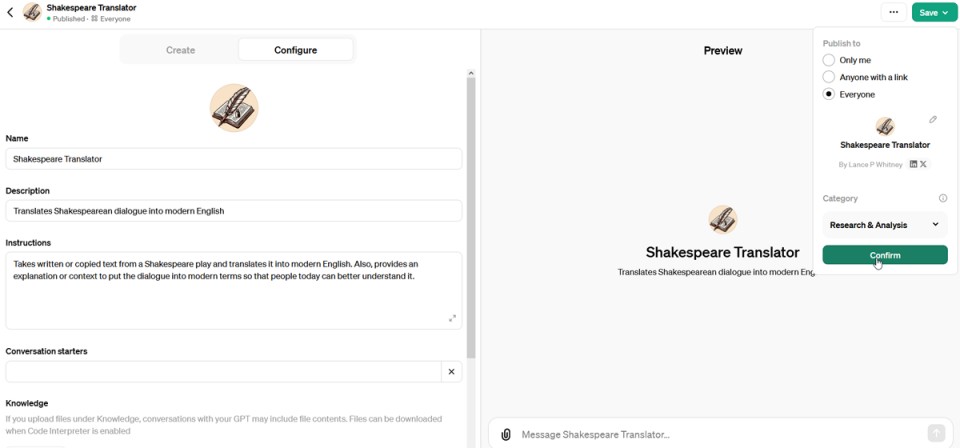Remove the empty conversation starter with X
The height and width of the screenshot is (448, 960).
pos(451,372)
